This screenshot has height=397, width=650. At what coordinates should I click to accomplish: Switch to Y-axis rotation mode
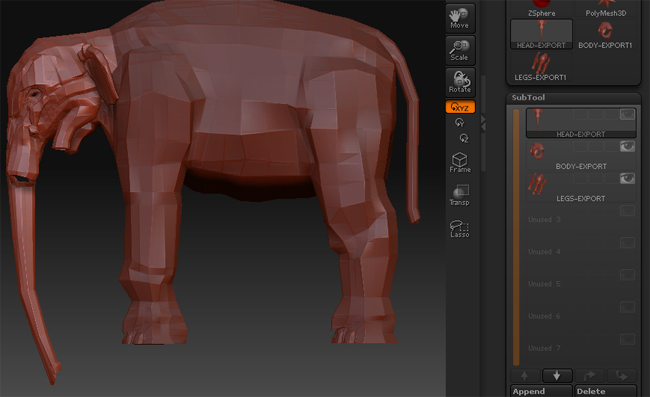pyautogui.click(x=460, y=122)
